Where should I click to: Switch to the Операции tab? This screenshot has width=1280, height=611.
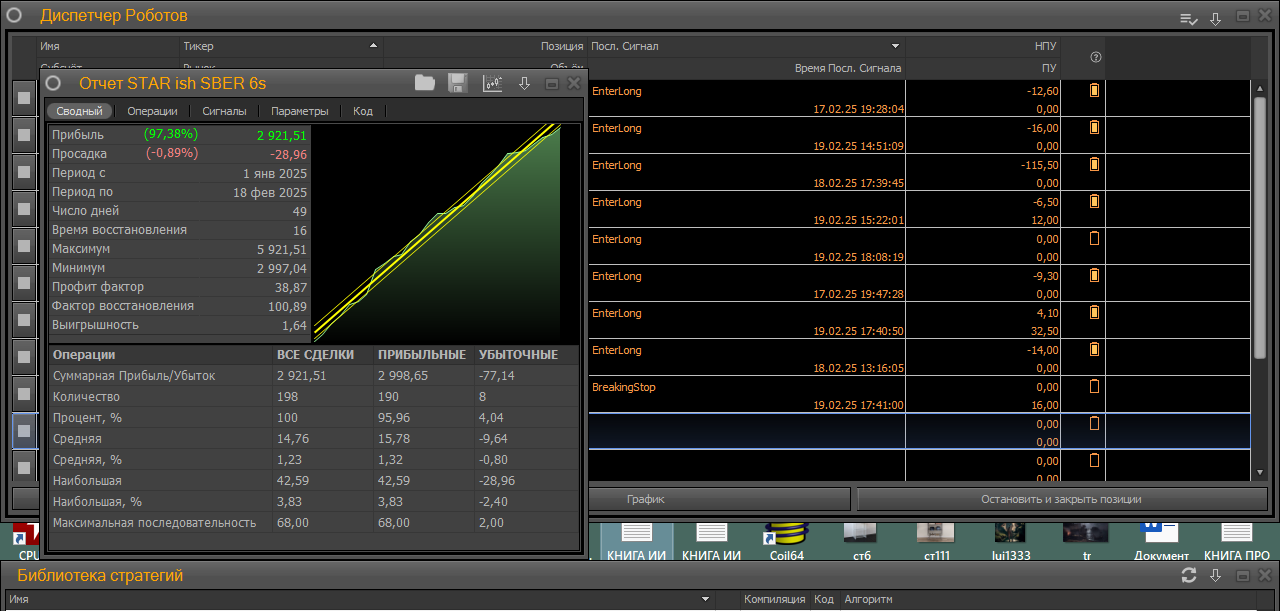click(152, 111)
